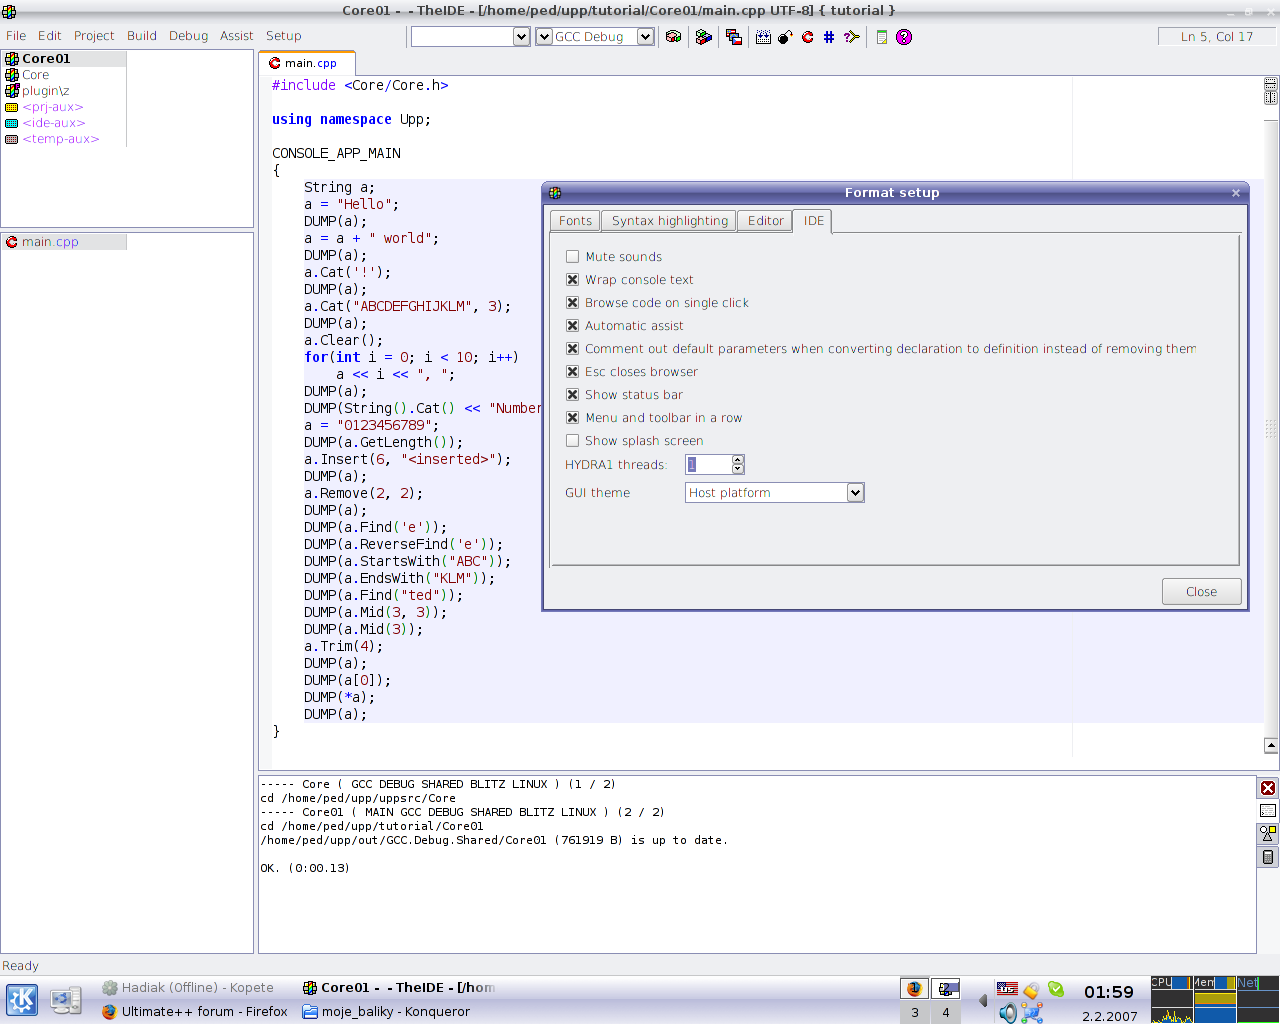Click the bomb debug icon in toolbar
This screenshot has width=1280, height=1024.
tap(786, 37)
